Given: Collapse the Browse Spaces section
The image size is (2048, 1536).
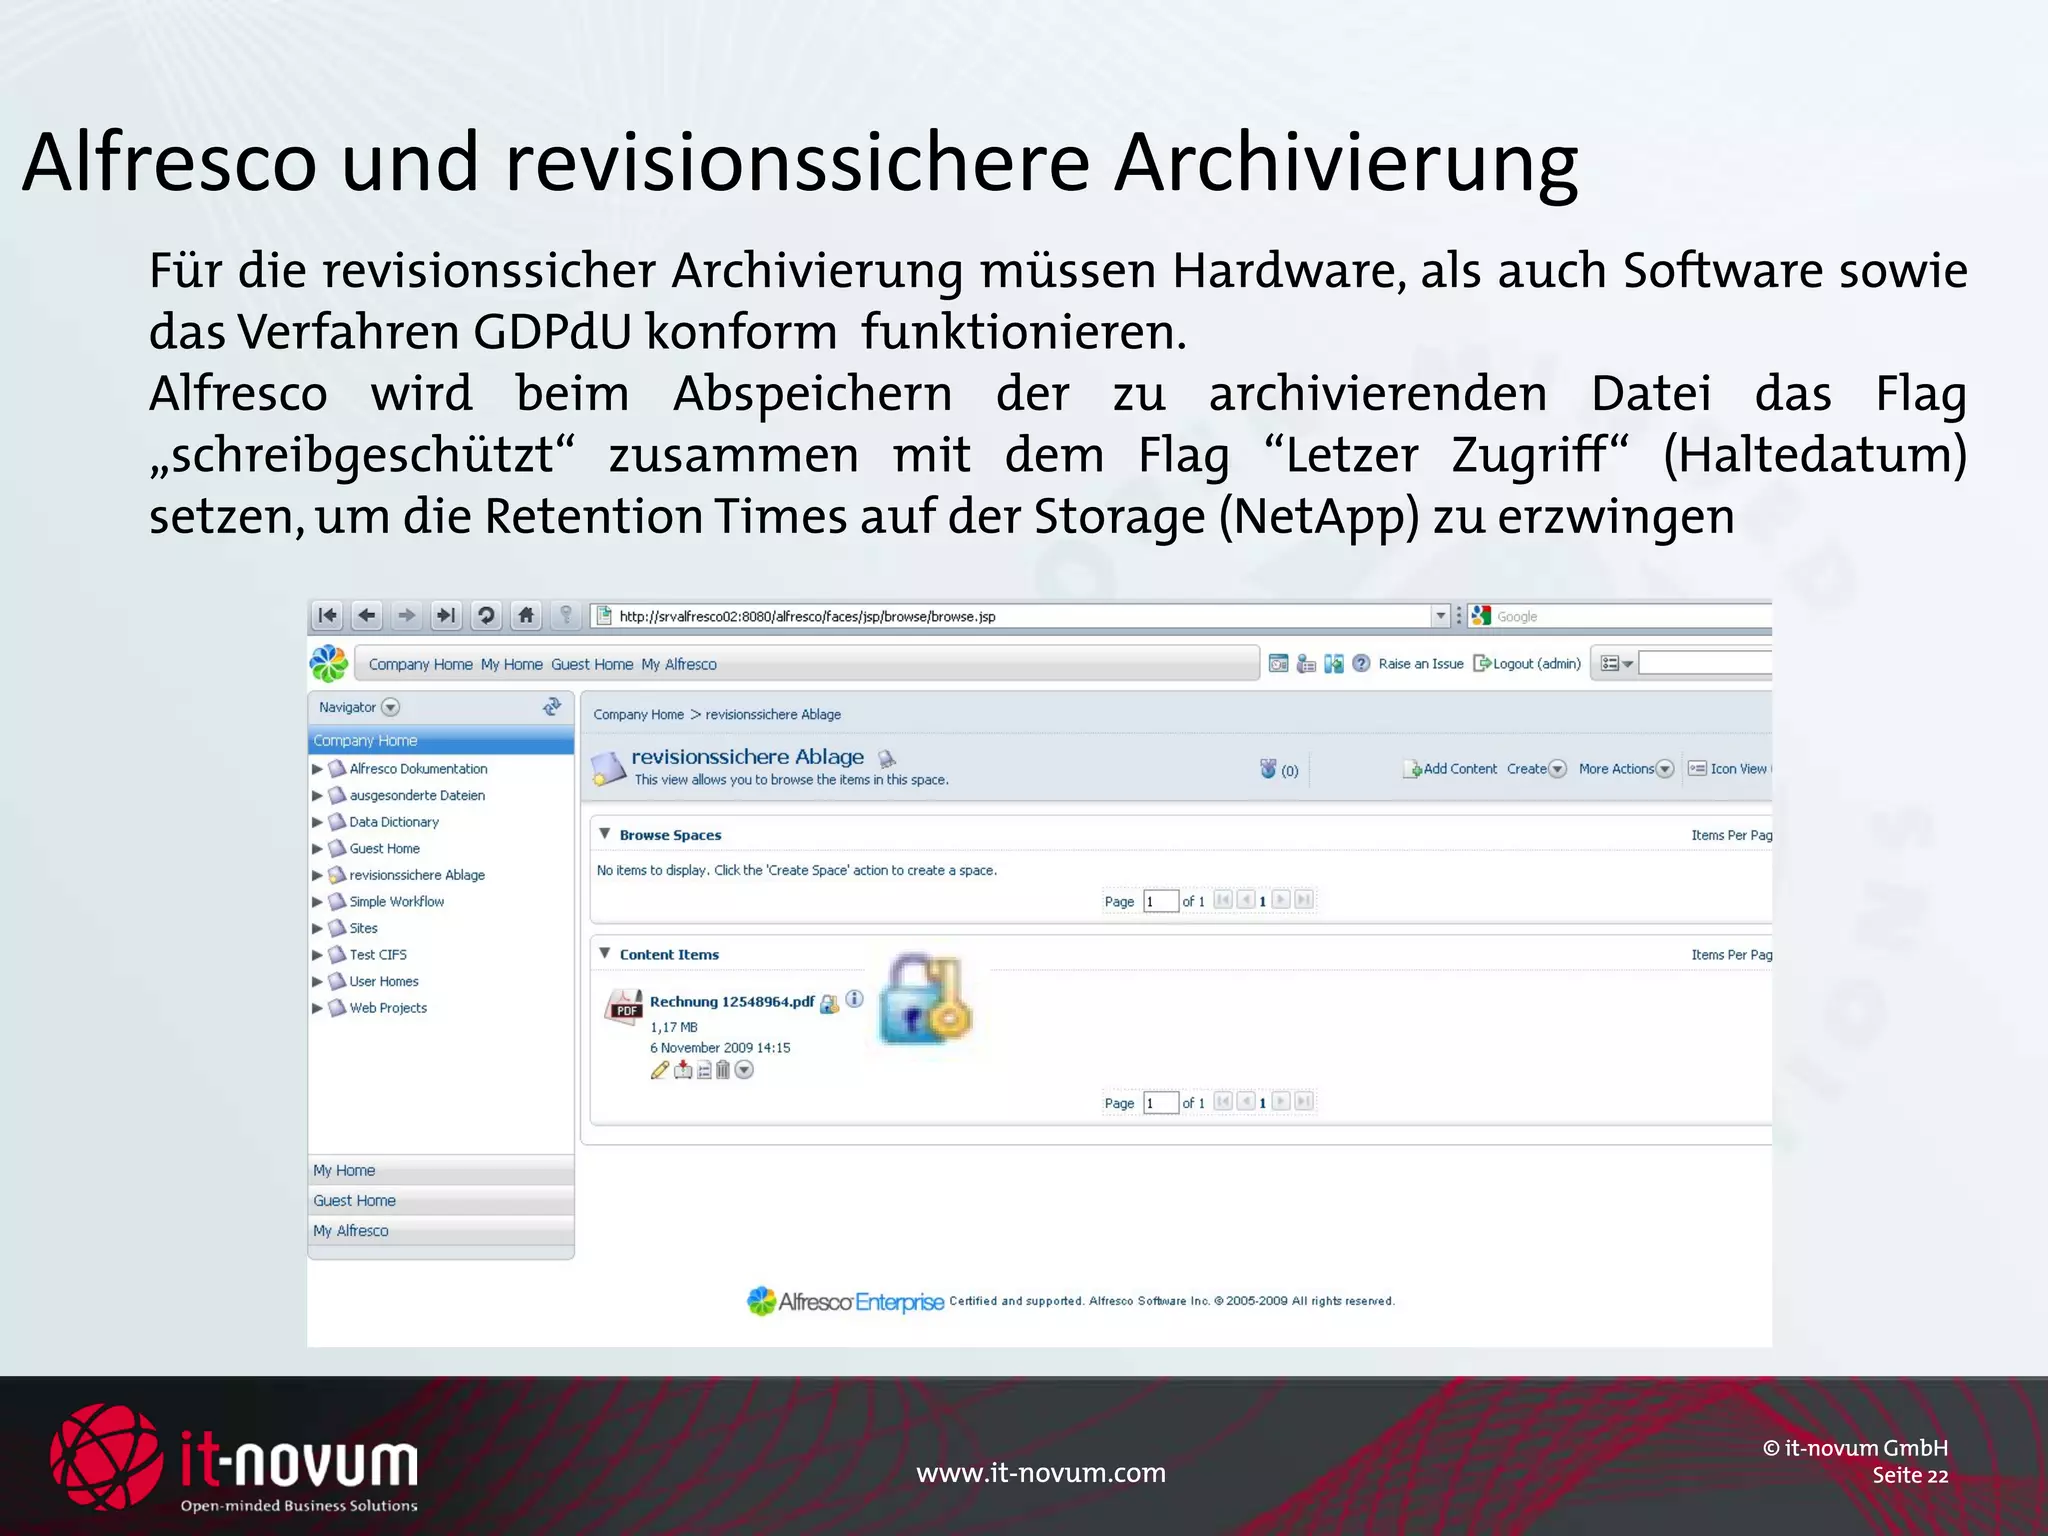Looking at the screenshot, I should 605,833.
